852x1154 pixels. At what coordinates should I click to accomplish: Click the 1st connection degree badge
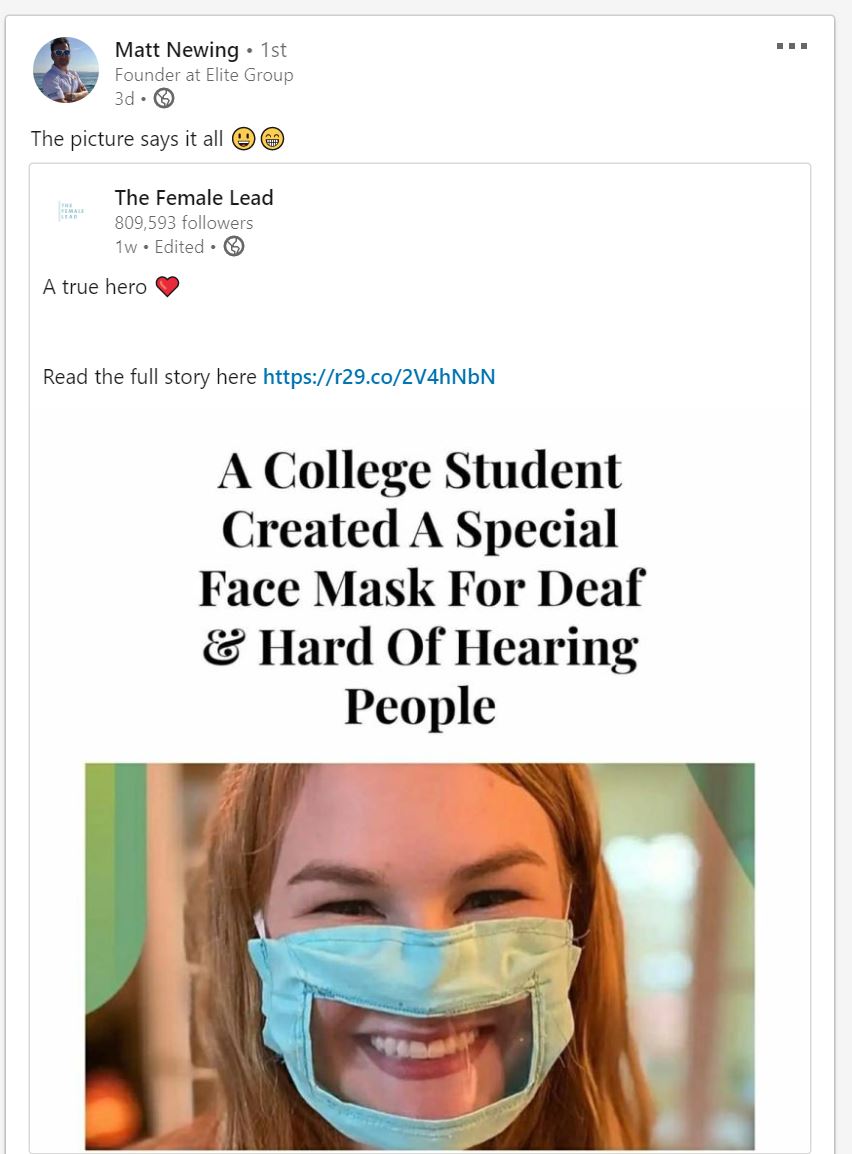(x=273, y=50)
